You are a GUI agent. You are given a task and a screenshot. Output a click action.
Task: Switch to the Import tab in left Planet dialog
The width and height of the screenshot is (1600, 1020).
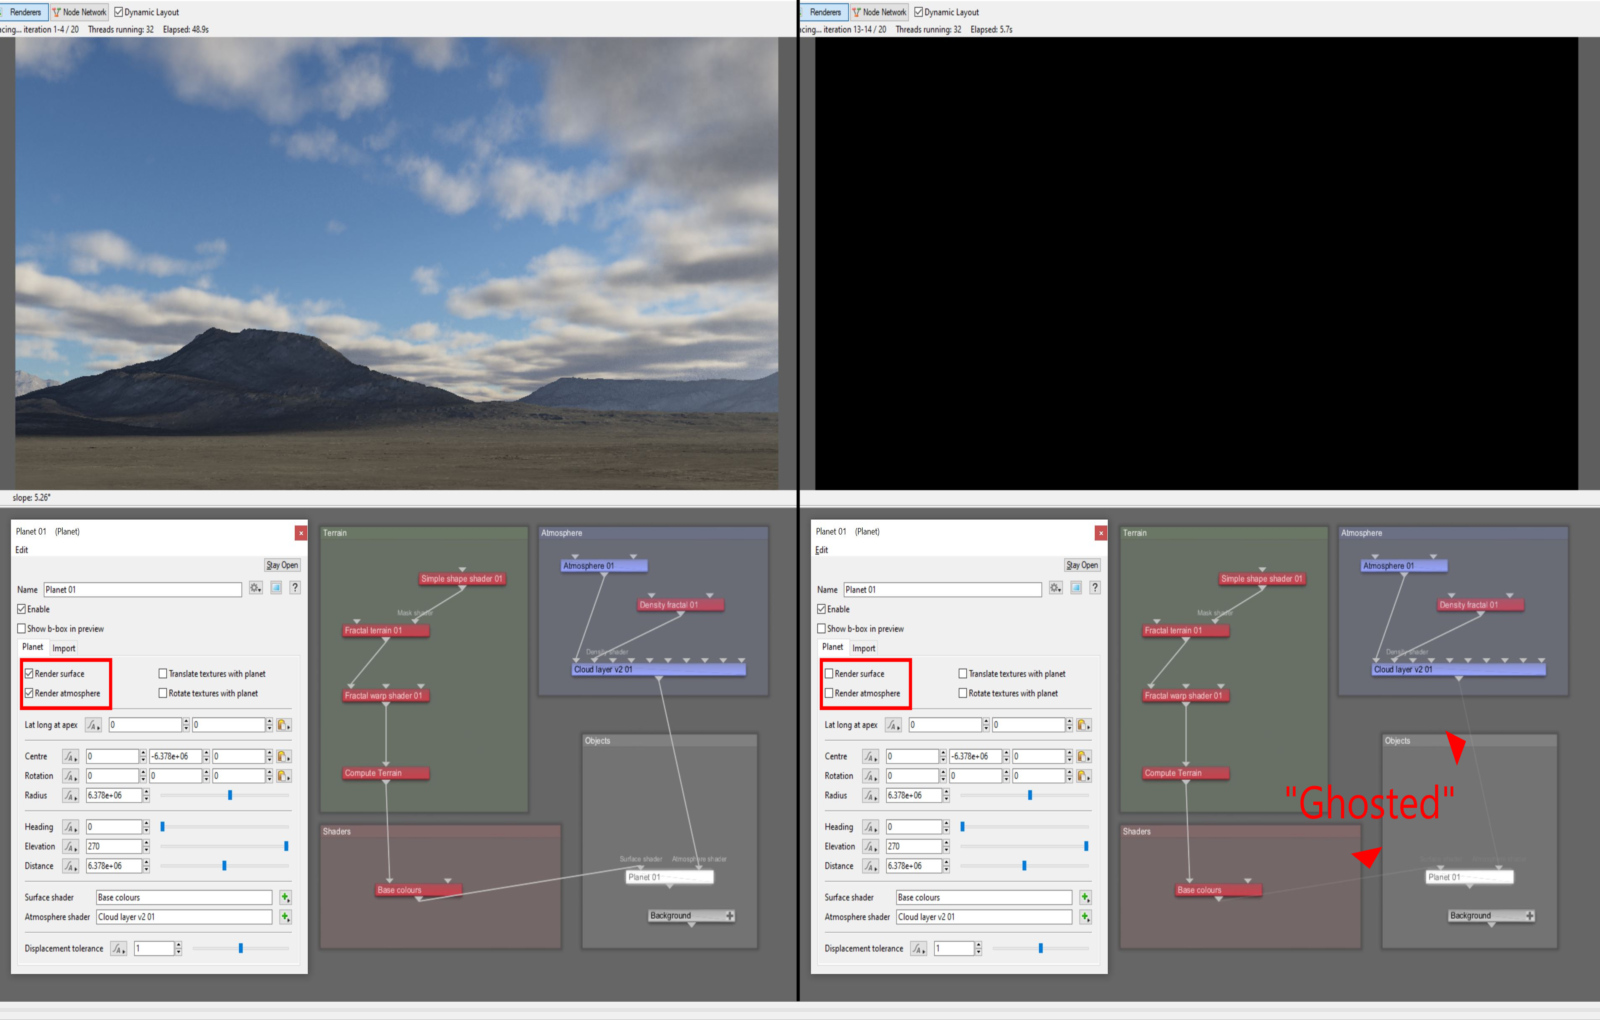click(x=64, y=648)
